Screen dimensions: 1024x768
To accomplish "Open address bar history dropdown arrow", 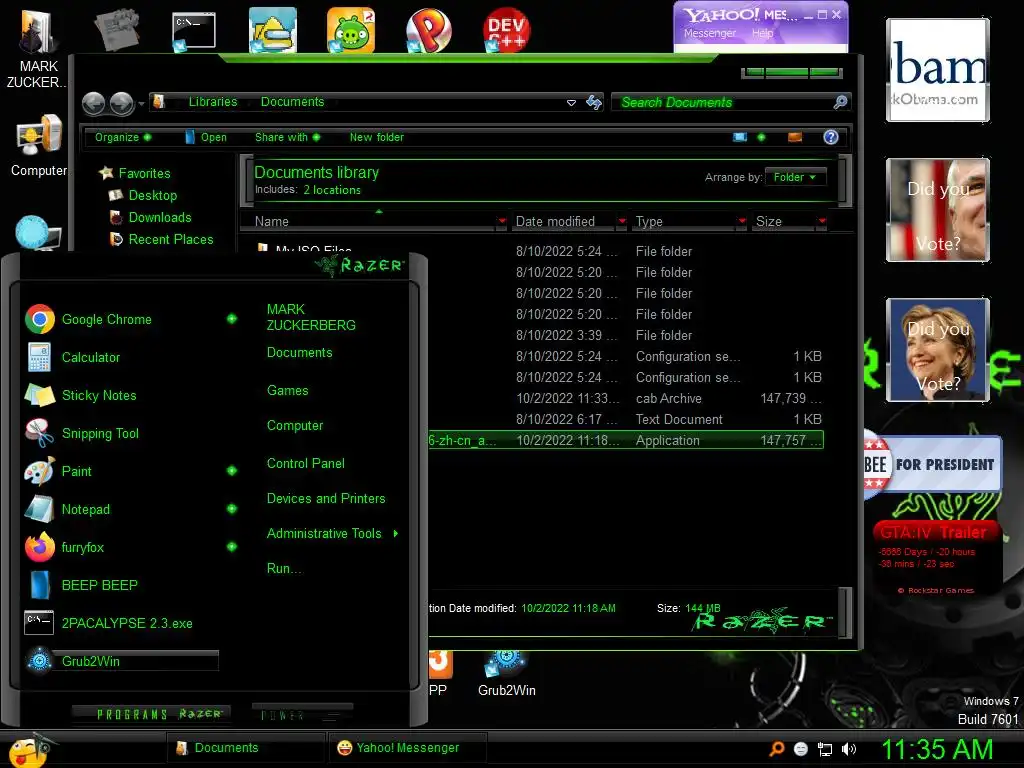I will (571, 103).
